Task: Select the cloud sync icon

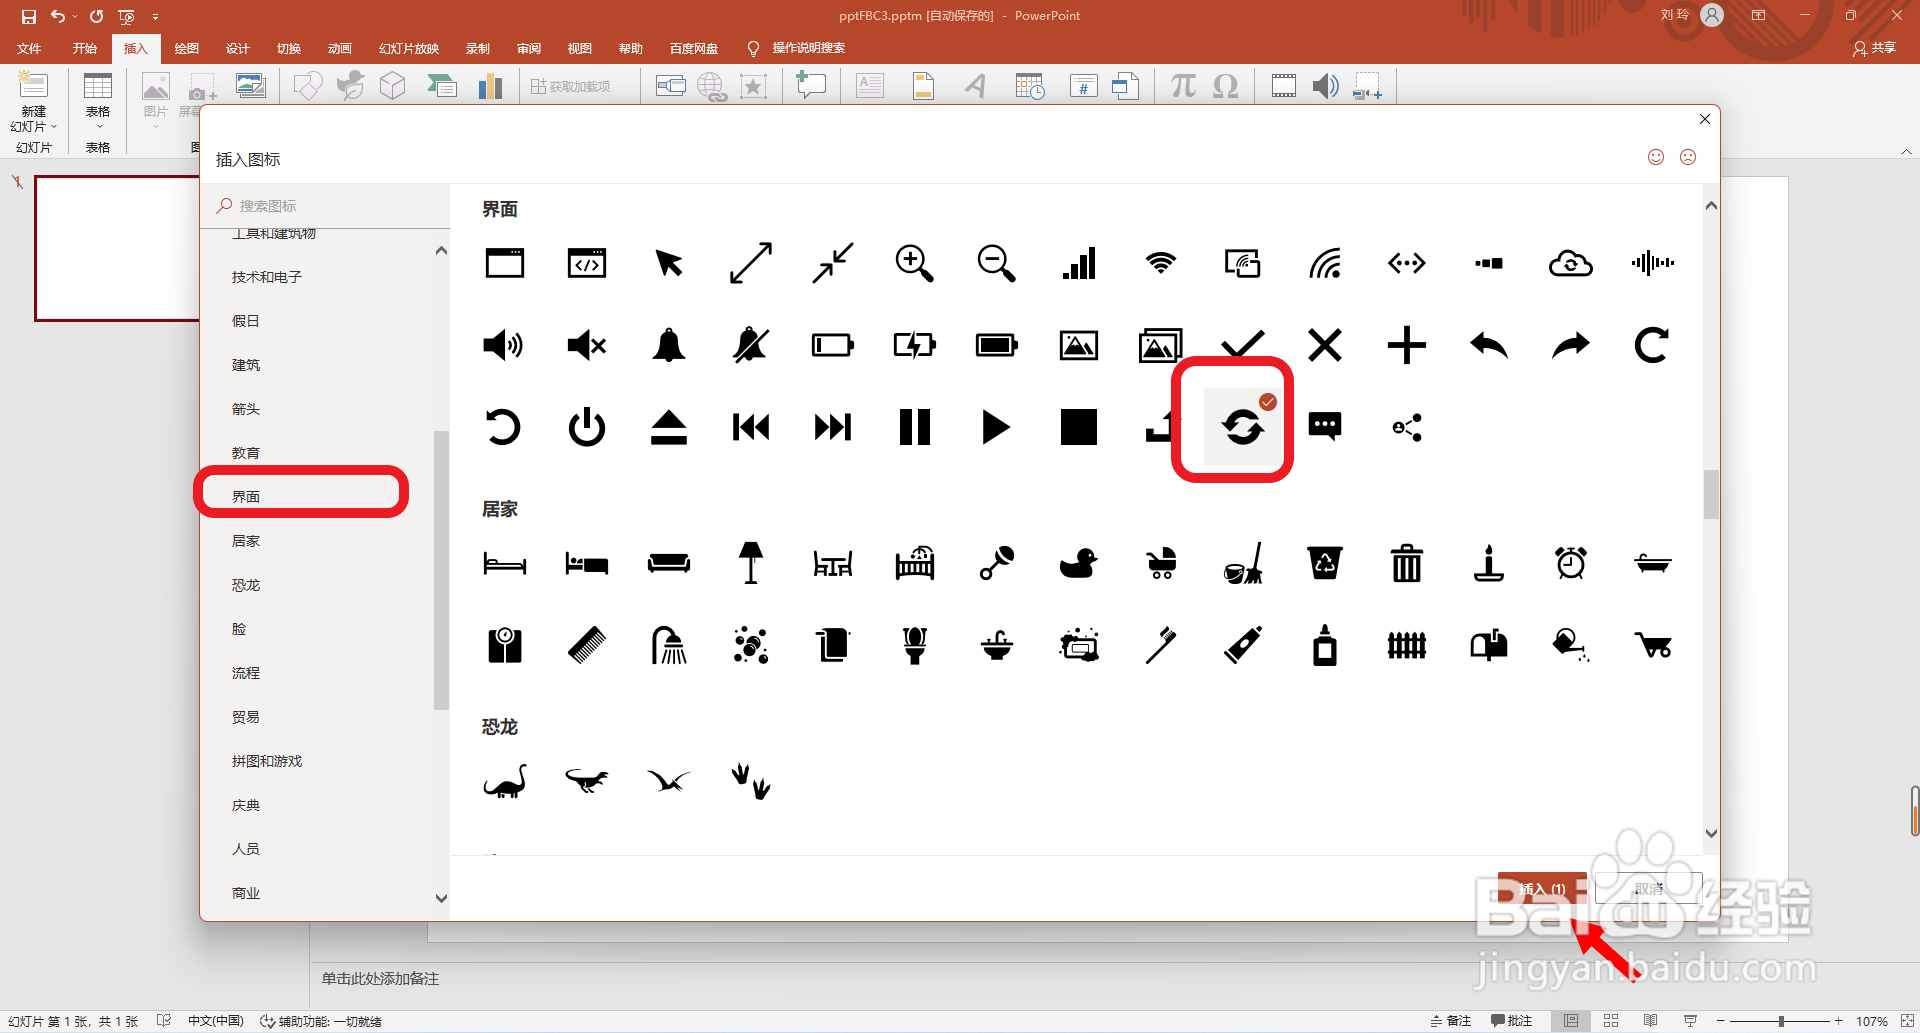Action: point(1570,263)
